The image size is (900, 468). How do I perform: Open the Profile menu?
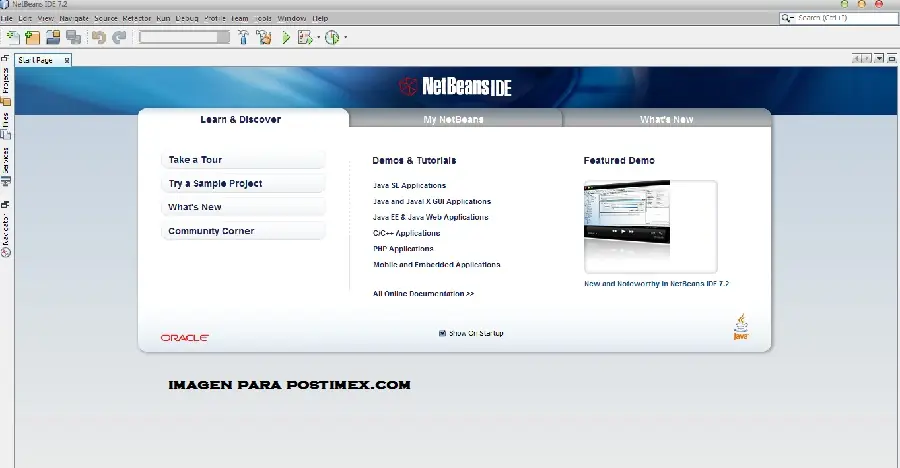[x=215, y=18]
